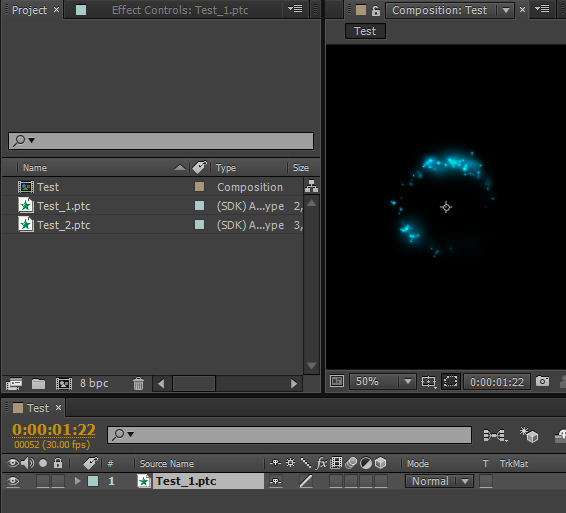Open the Normal blending mode dropdown
Image resolution: width=566 pixels, height=513 pixels.
point(439,481)
